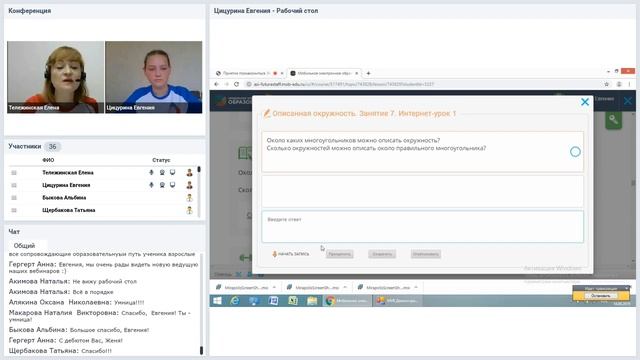This screenshot has height=360, width=640.
Task: Open the third downloaded file in bar
Action: (x=384, y=287)
